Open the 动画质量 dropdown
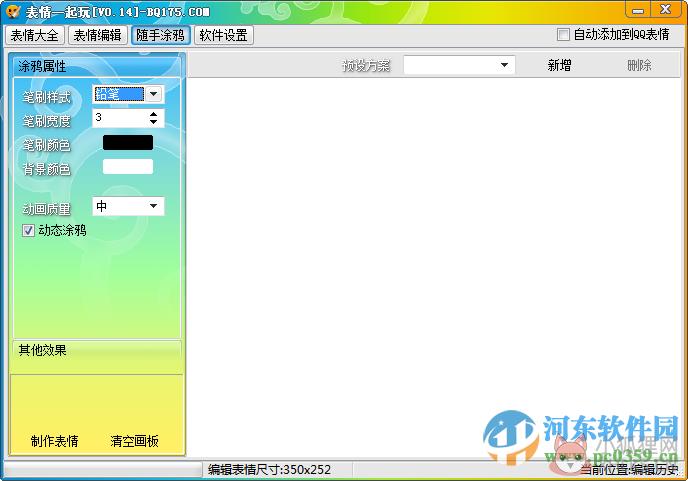 pyautogui.click(x=128, y=206)
